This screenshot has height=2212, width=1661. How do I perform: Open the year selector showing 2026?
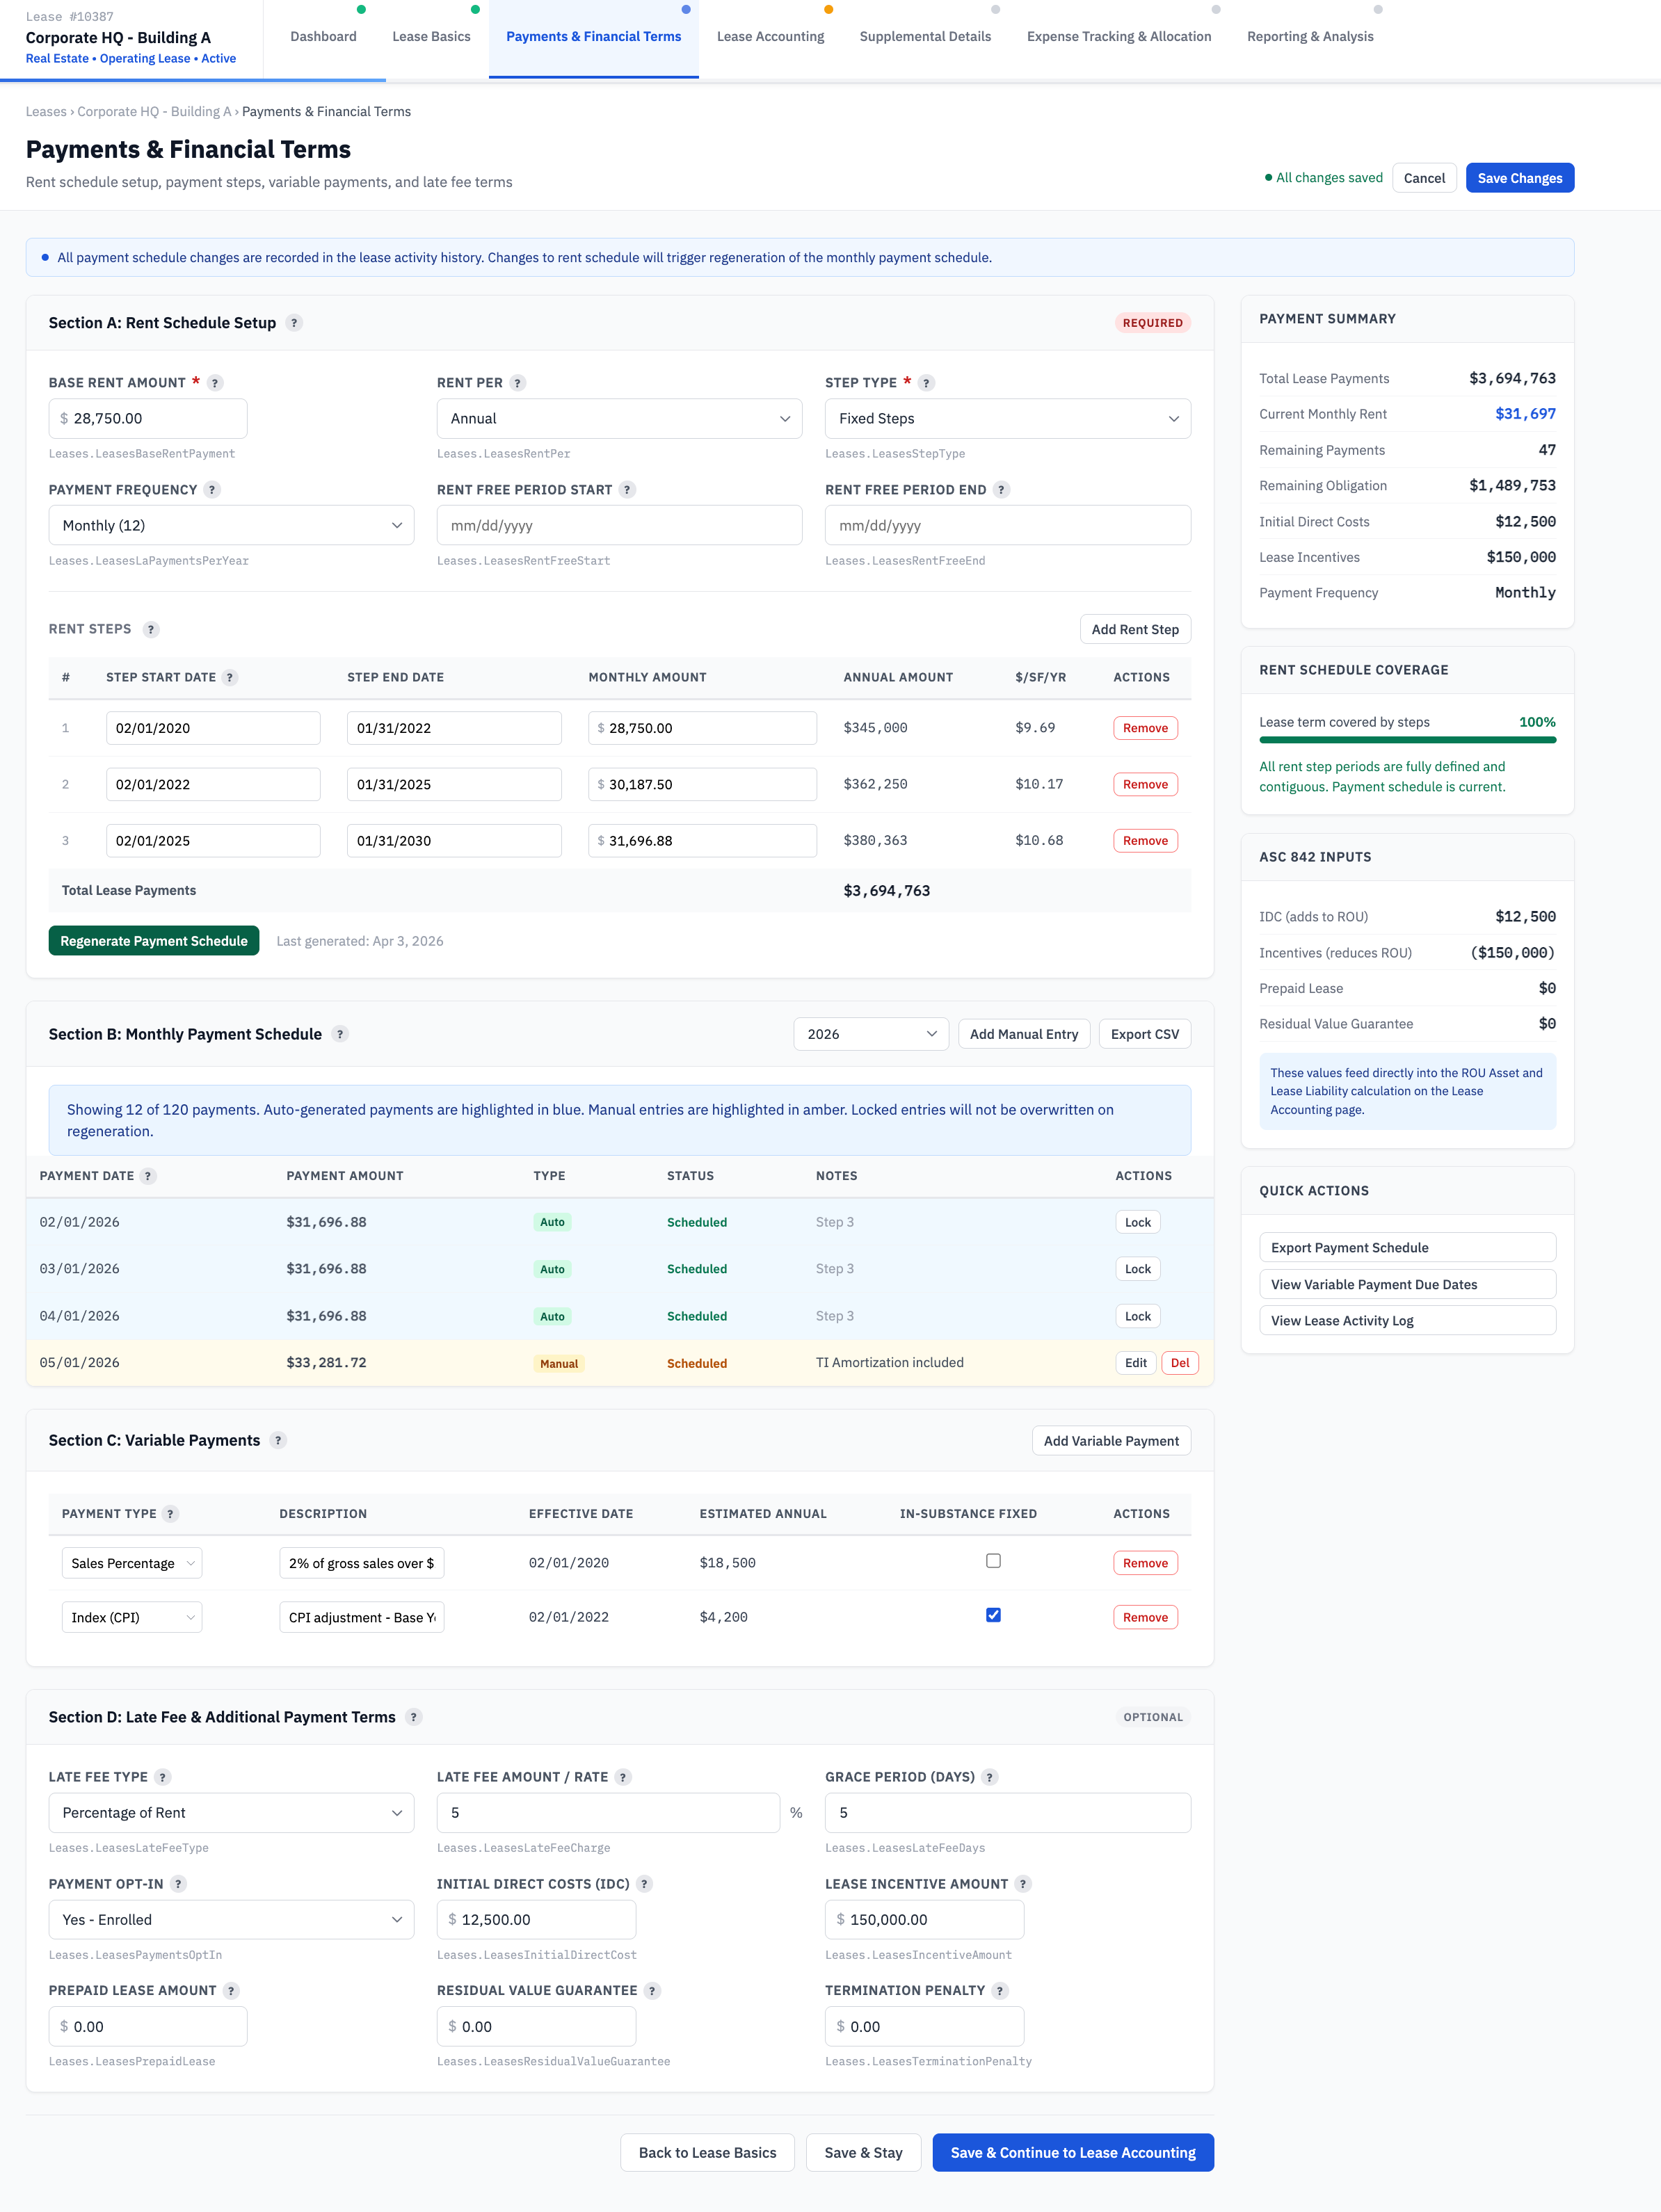coord(869,1033)
